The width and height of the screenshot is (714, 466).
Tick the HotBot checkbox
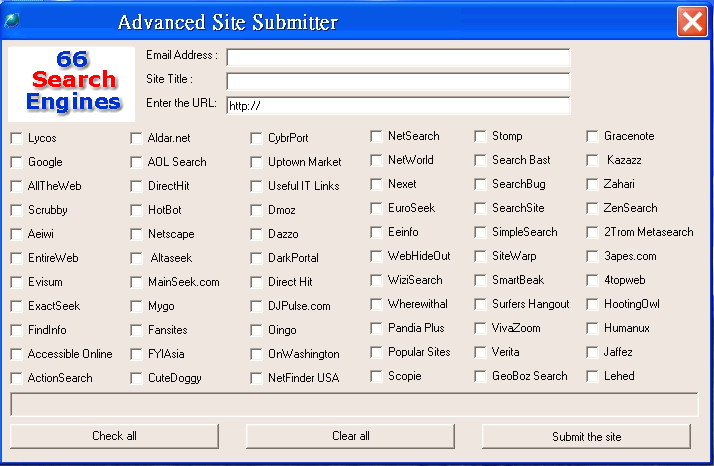pyautogui.click(x=136, y=210)
